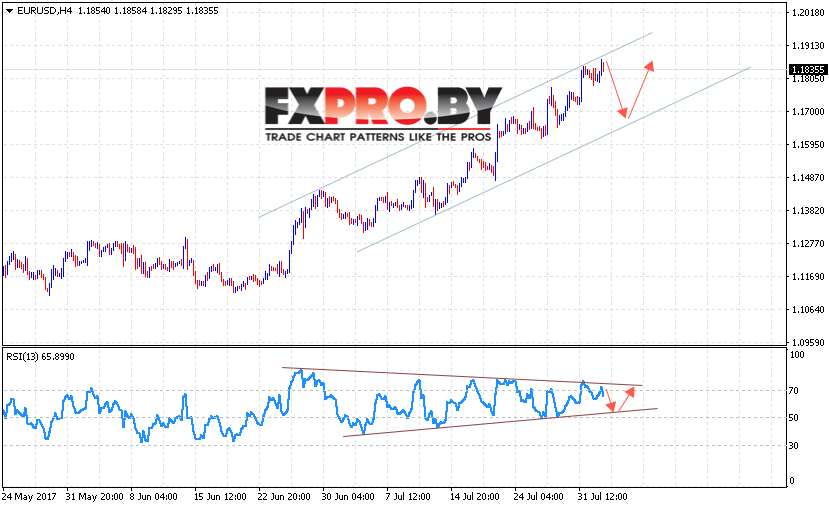The image size is (829, 508).
Task: Select the price axis value 1.15950
Action: [x=808, y=144]
